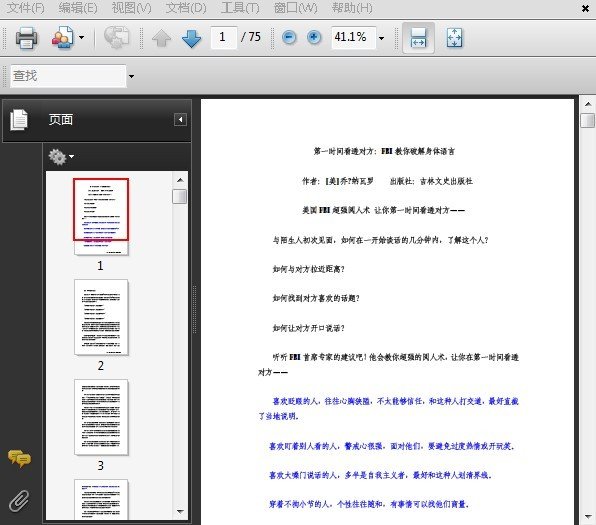
Task: Open the collaborate/share people icon
Action: click(x=63, y=38)
